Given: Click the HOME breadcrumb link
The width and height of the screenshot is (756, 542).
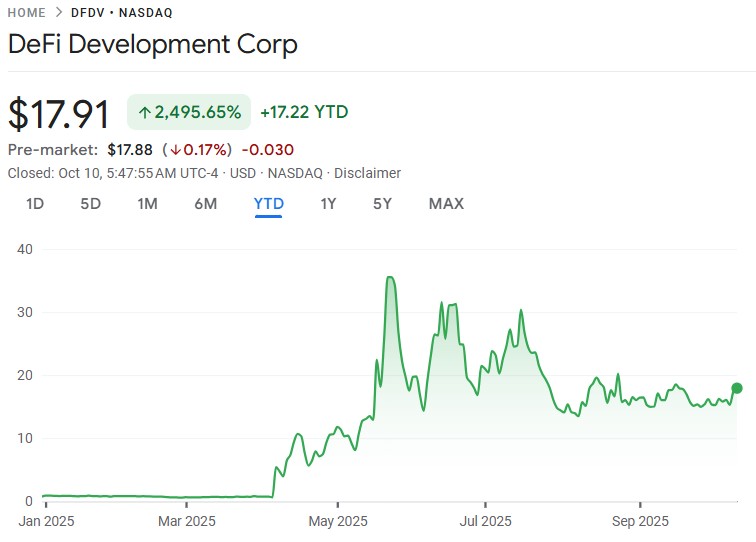Looking at the screenshot, I should pos(26,13).
